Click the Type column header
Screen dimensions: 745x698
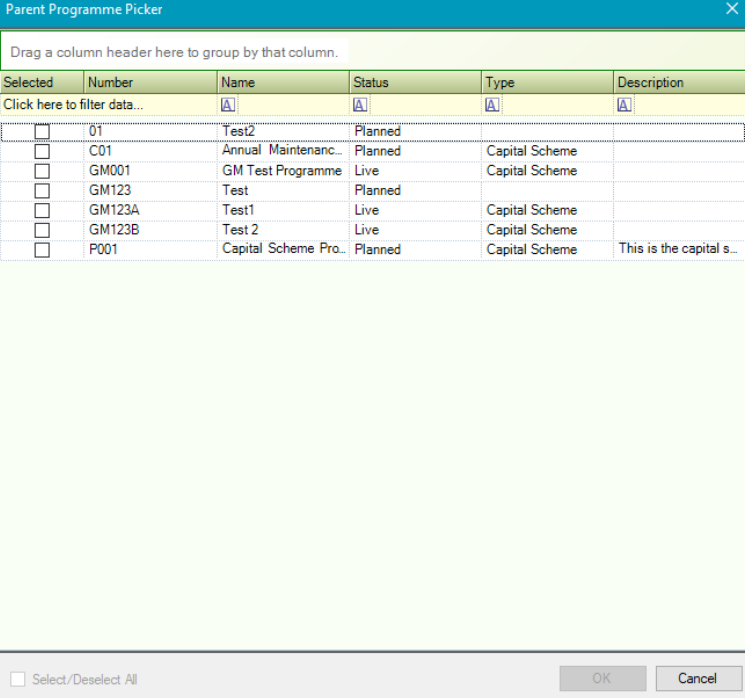tap(547, 83)
